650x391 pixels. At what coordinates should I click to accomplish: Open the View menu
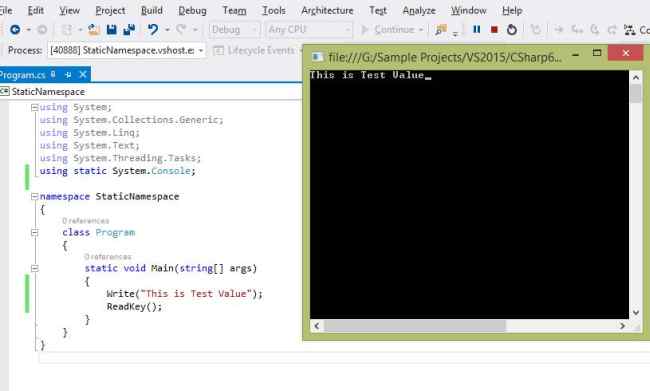tap(69, 10)
